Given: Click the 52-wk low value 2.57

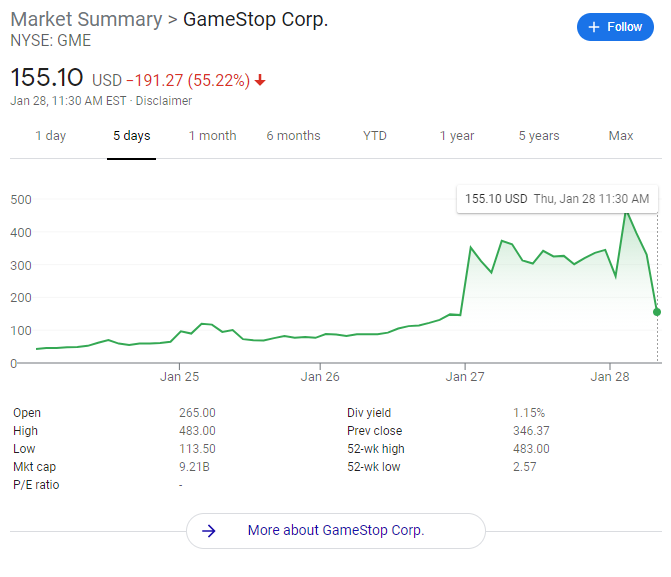Looking at the screenshot, I should click(x=525, y=467).
